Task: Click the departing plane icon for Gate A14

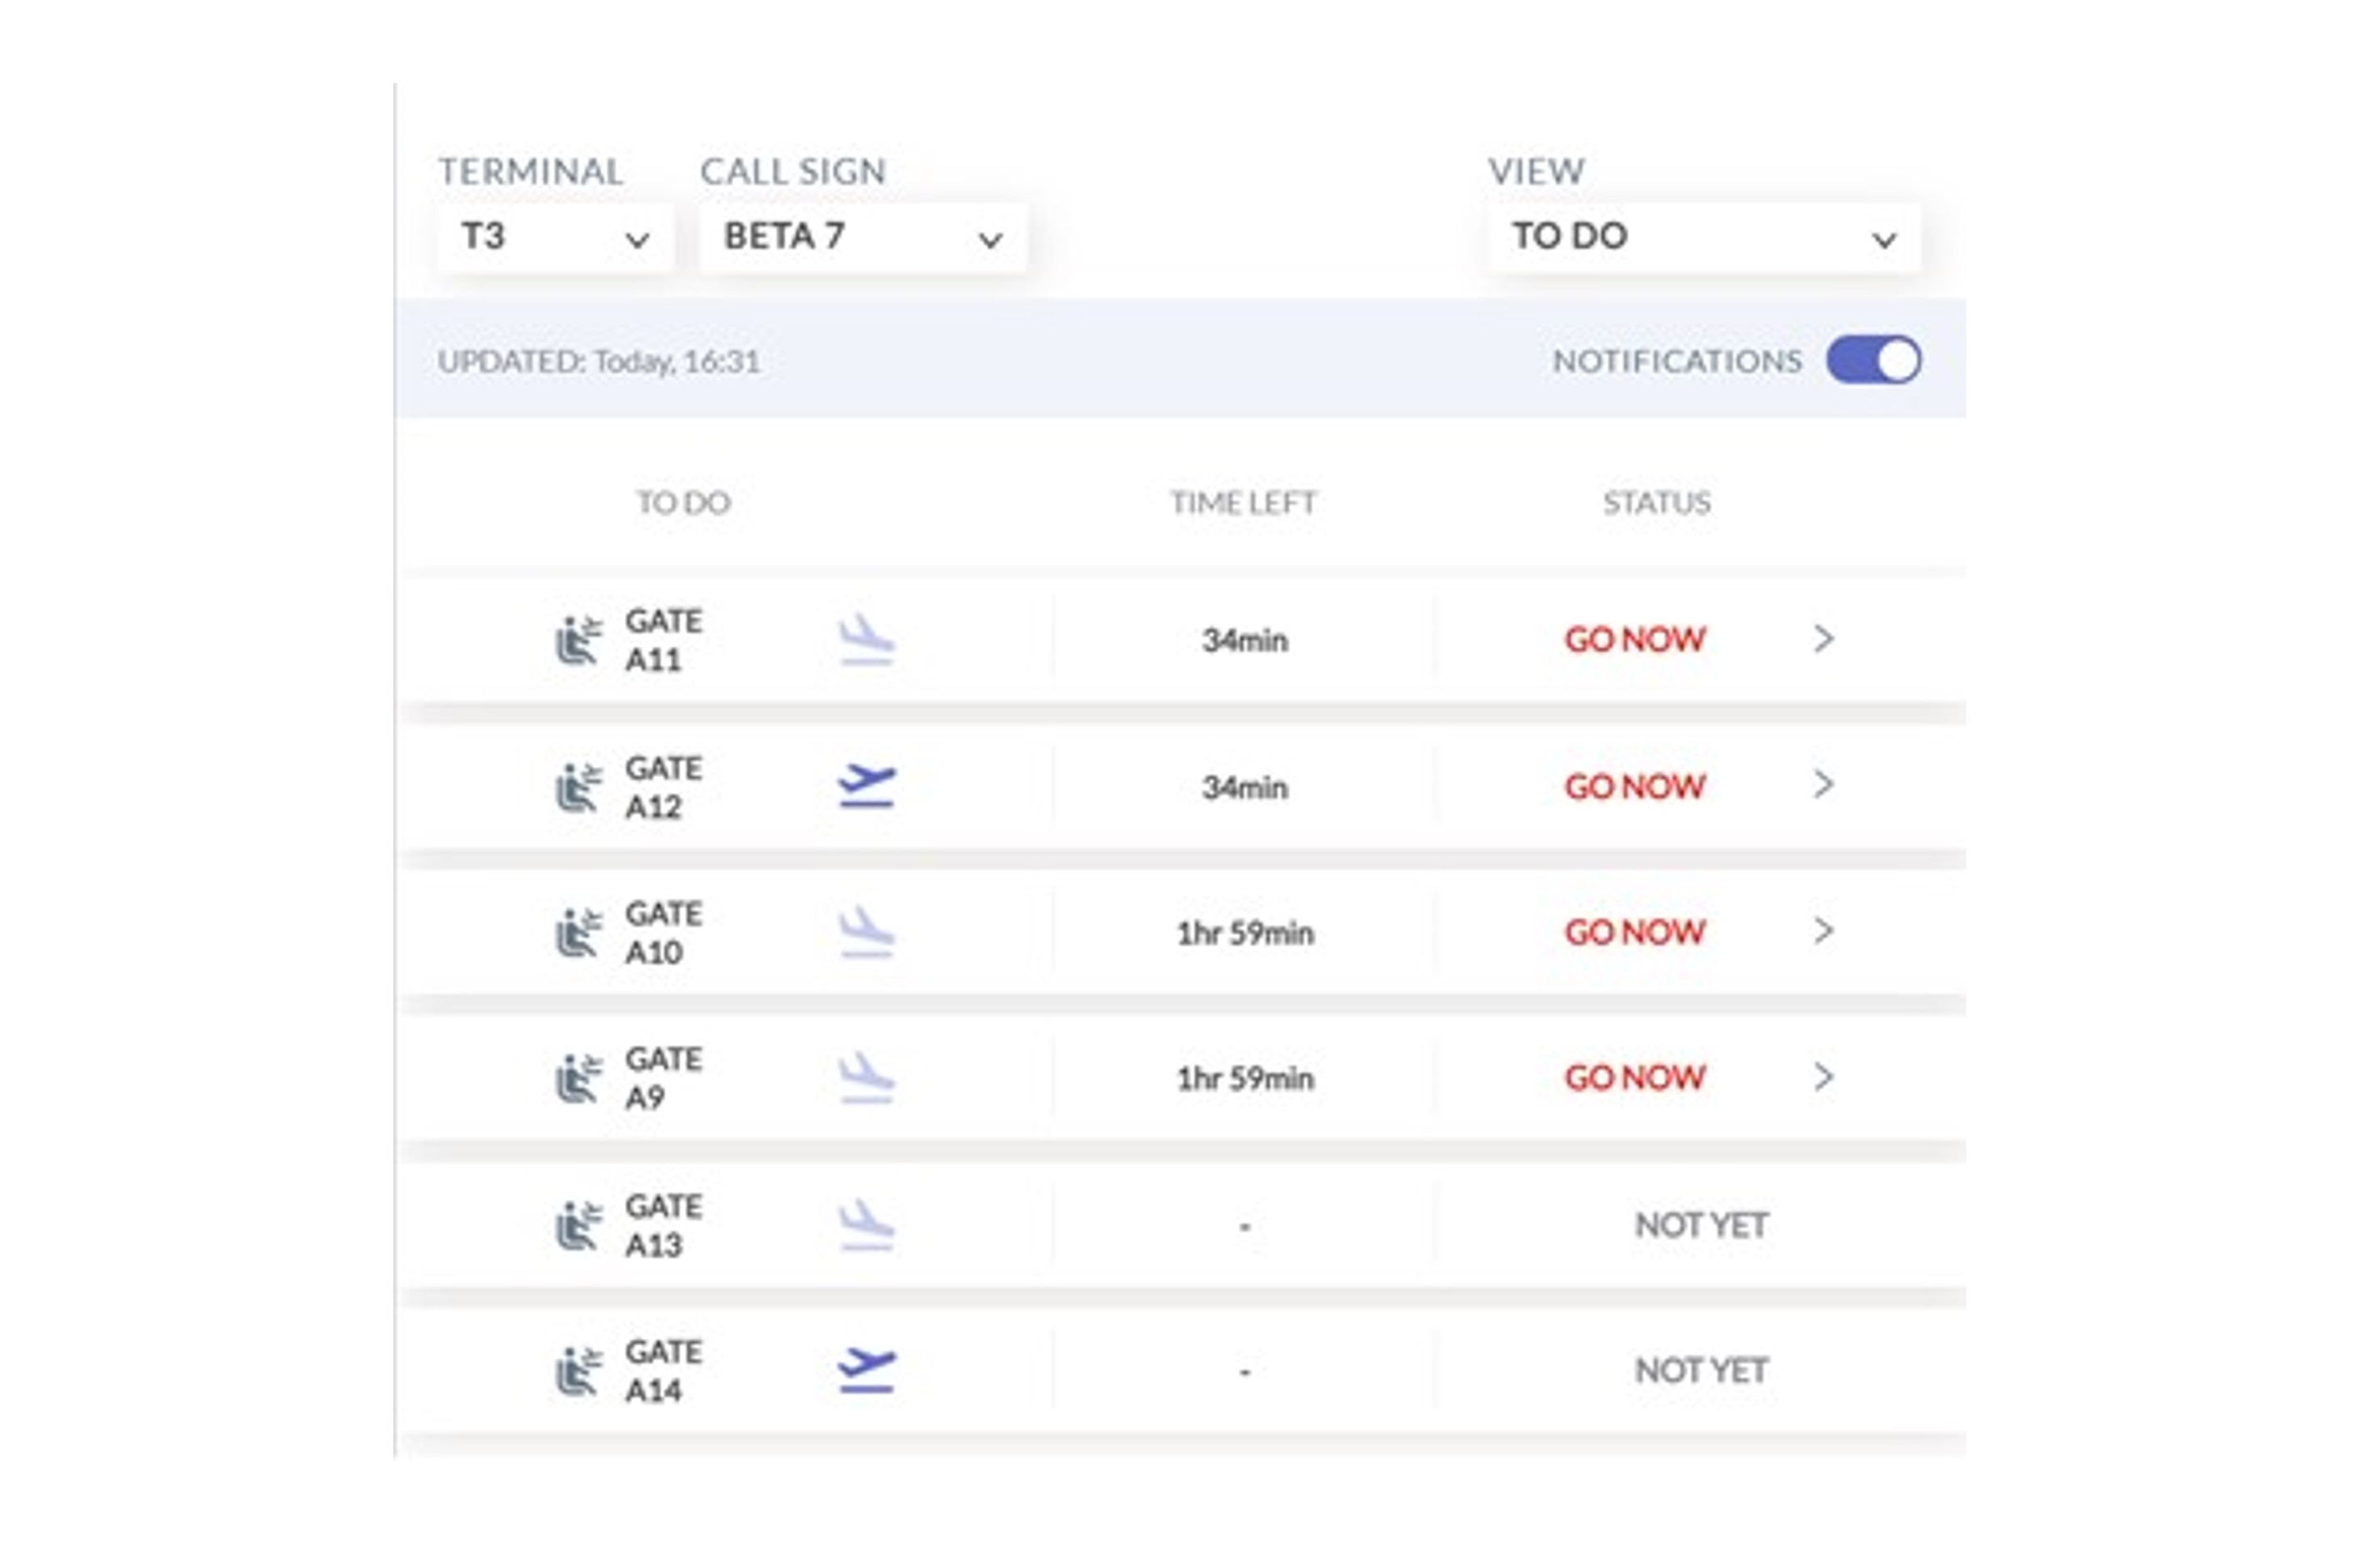Action: pyautogui.click(x=866, y=1371)
